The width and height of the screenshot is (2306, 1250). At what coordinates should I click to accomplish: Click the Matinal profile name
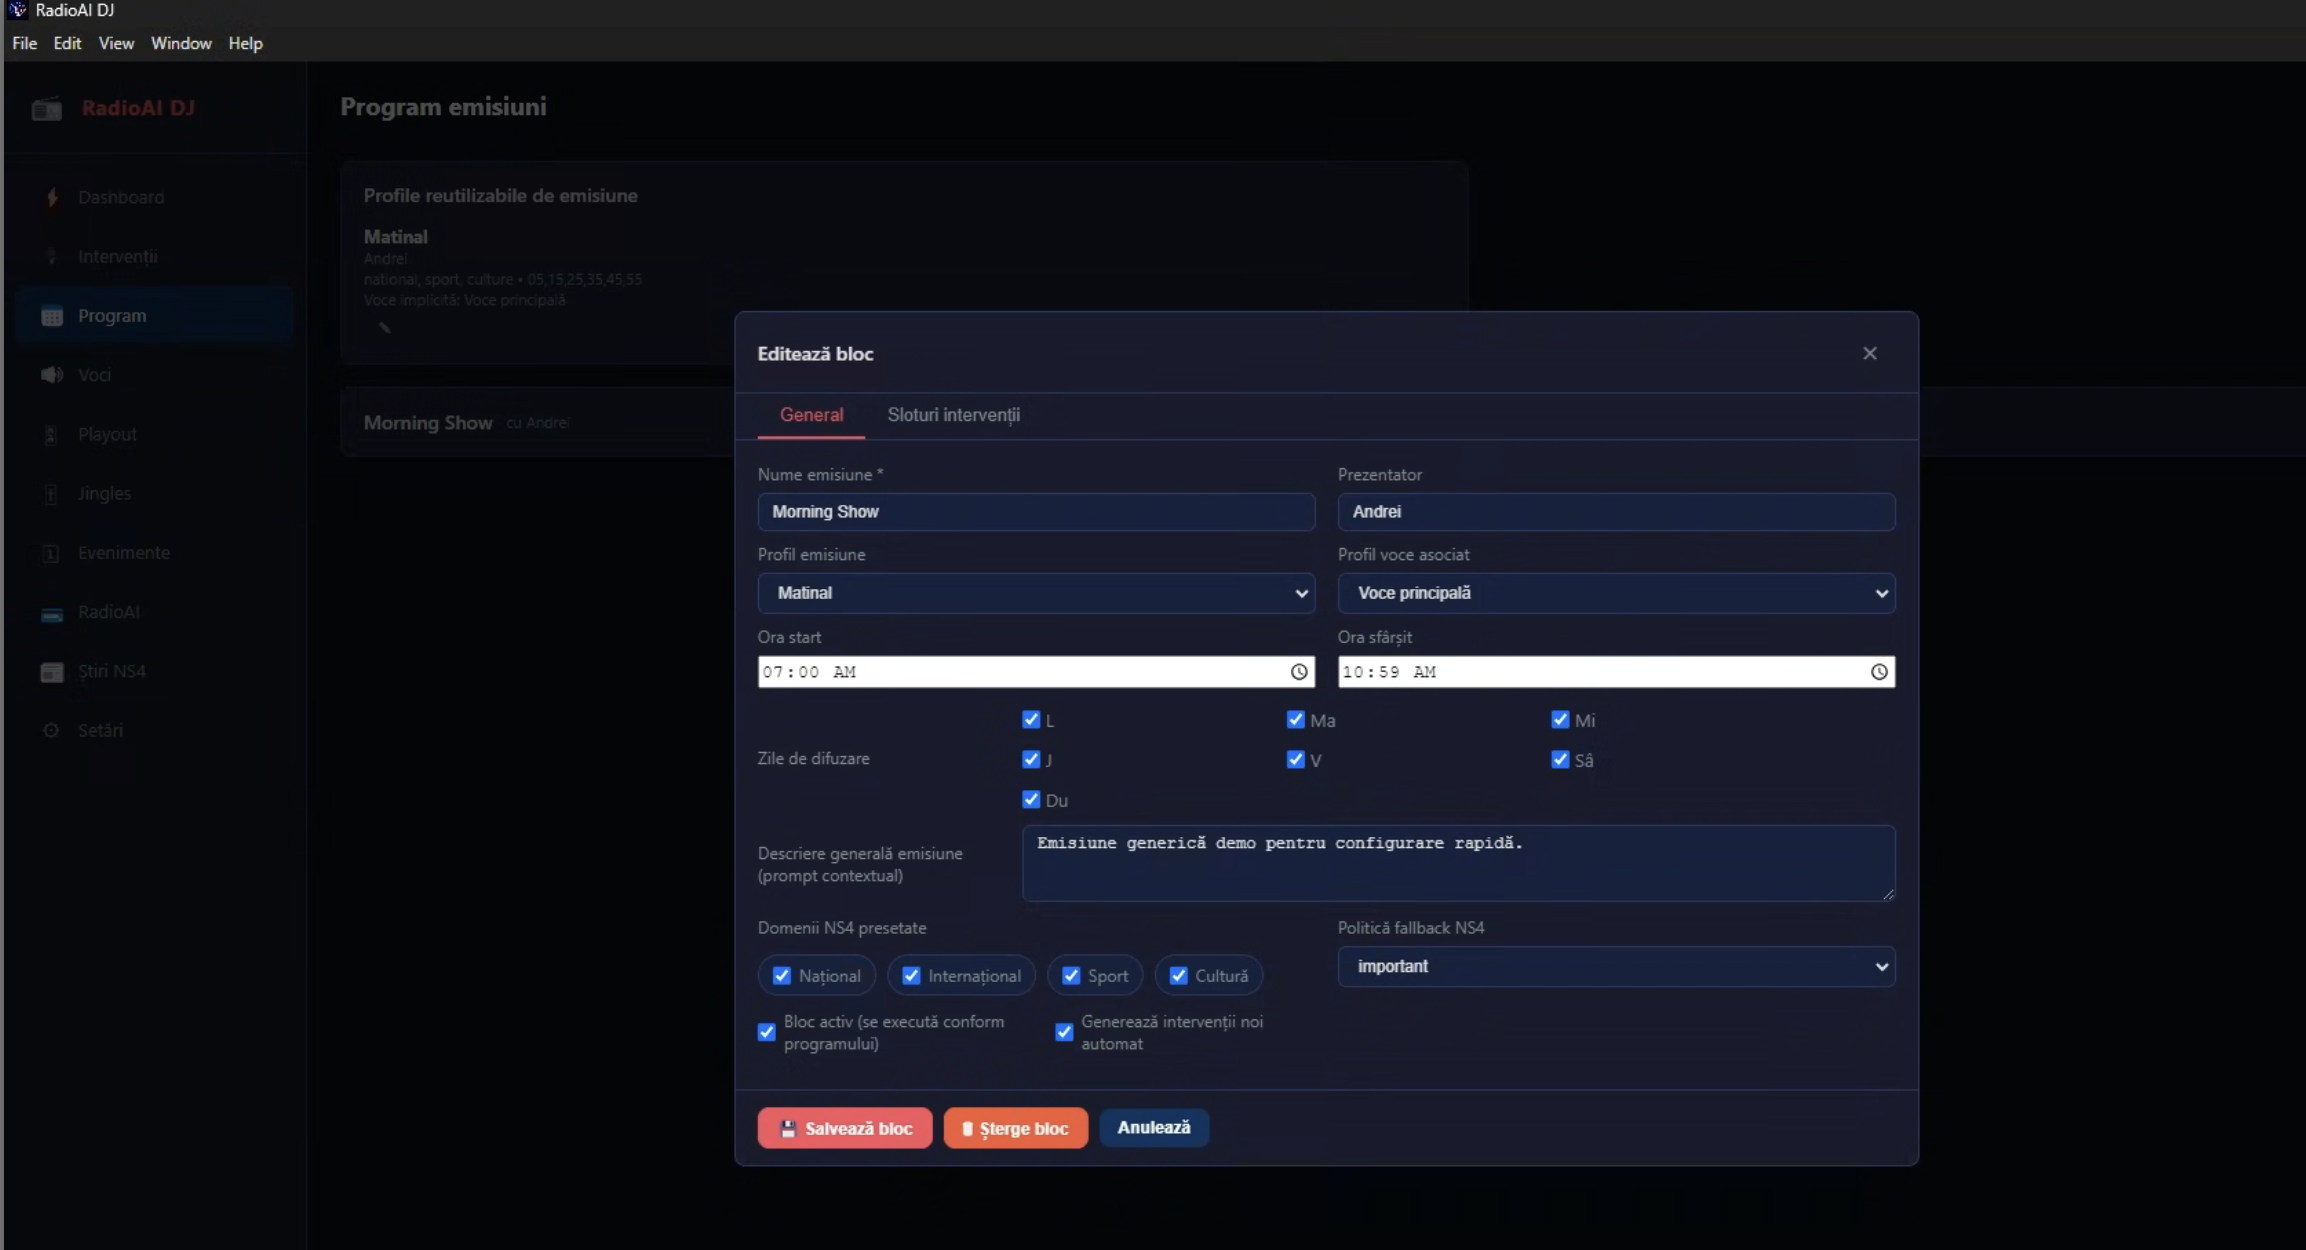395,237
